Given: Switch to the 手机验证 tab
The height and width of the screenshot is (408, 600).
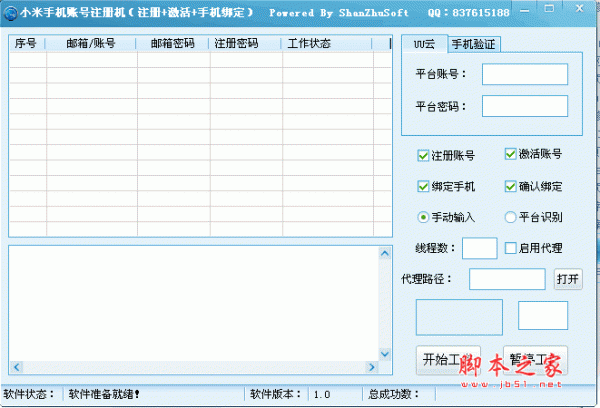Looking at the screenshot, I should pyautogui.click(x=474, y=44).
